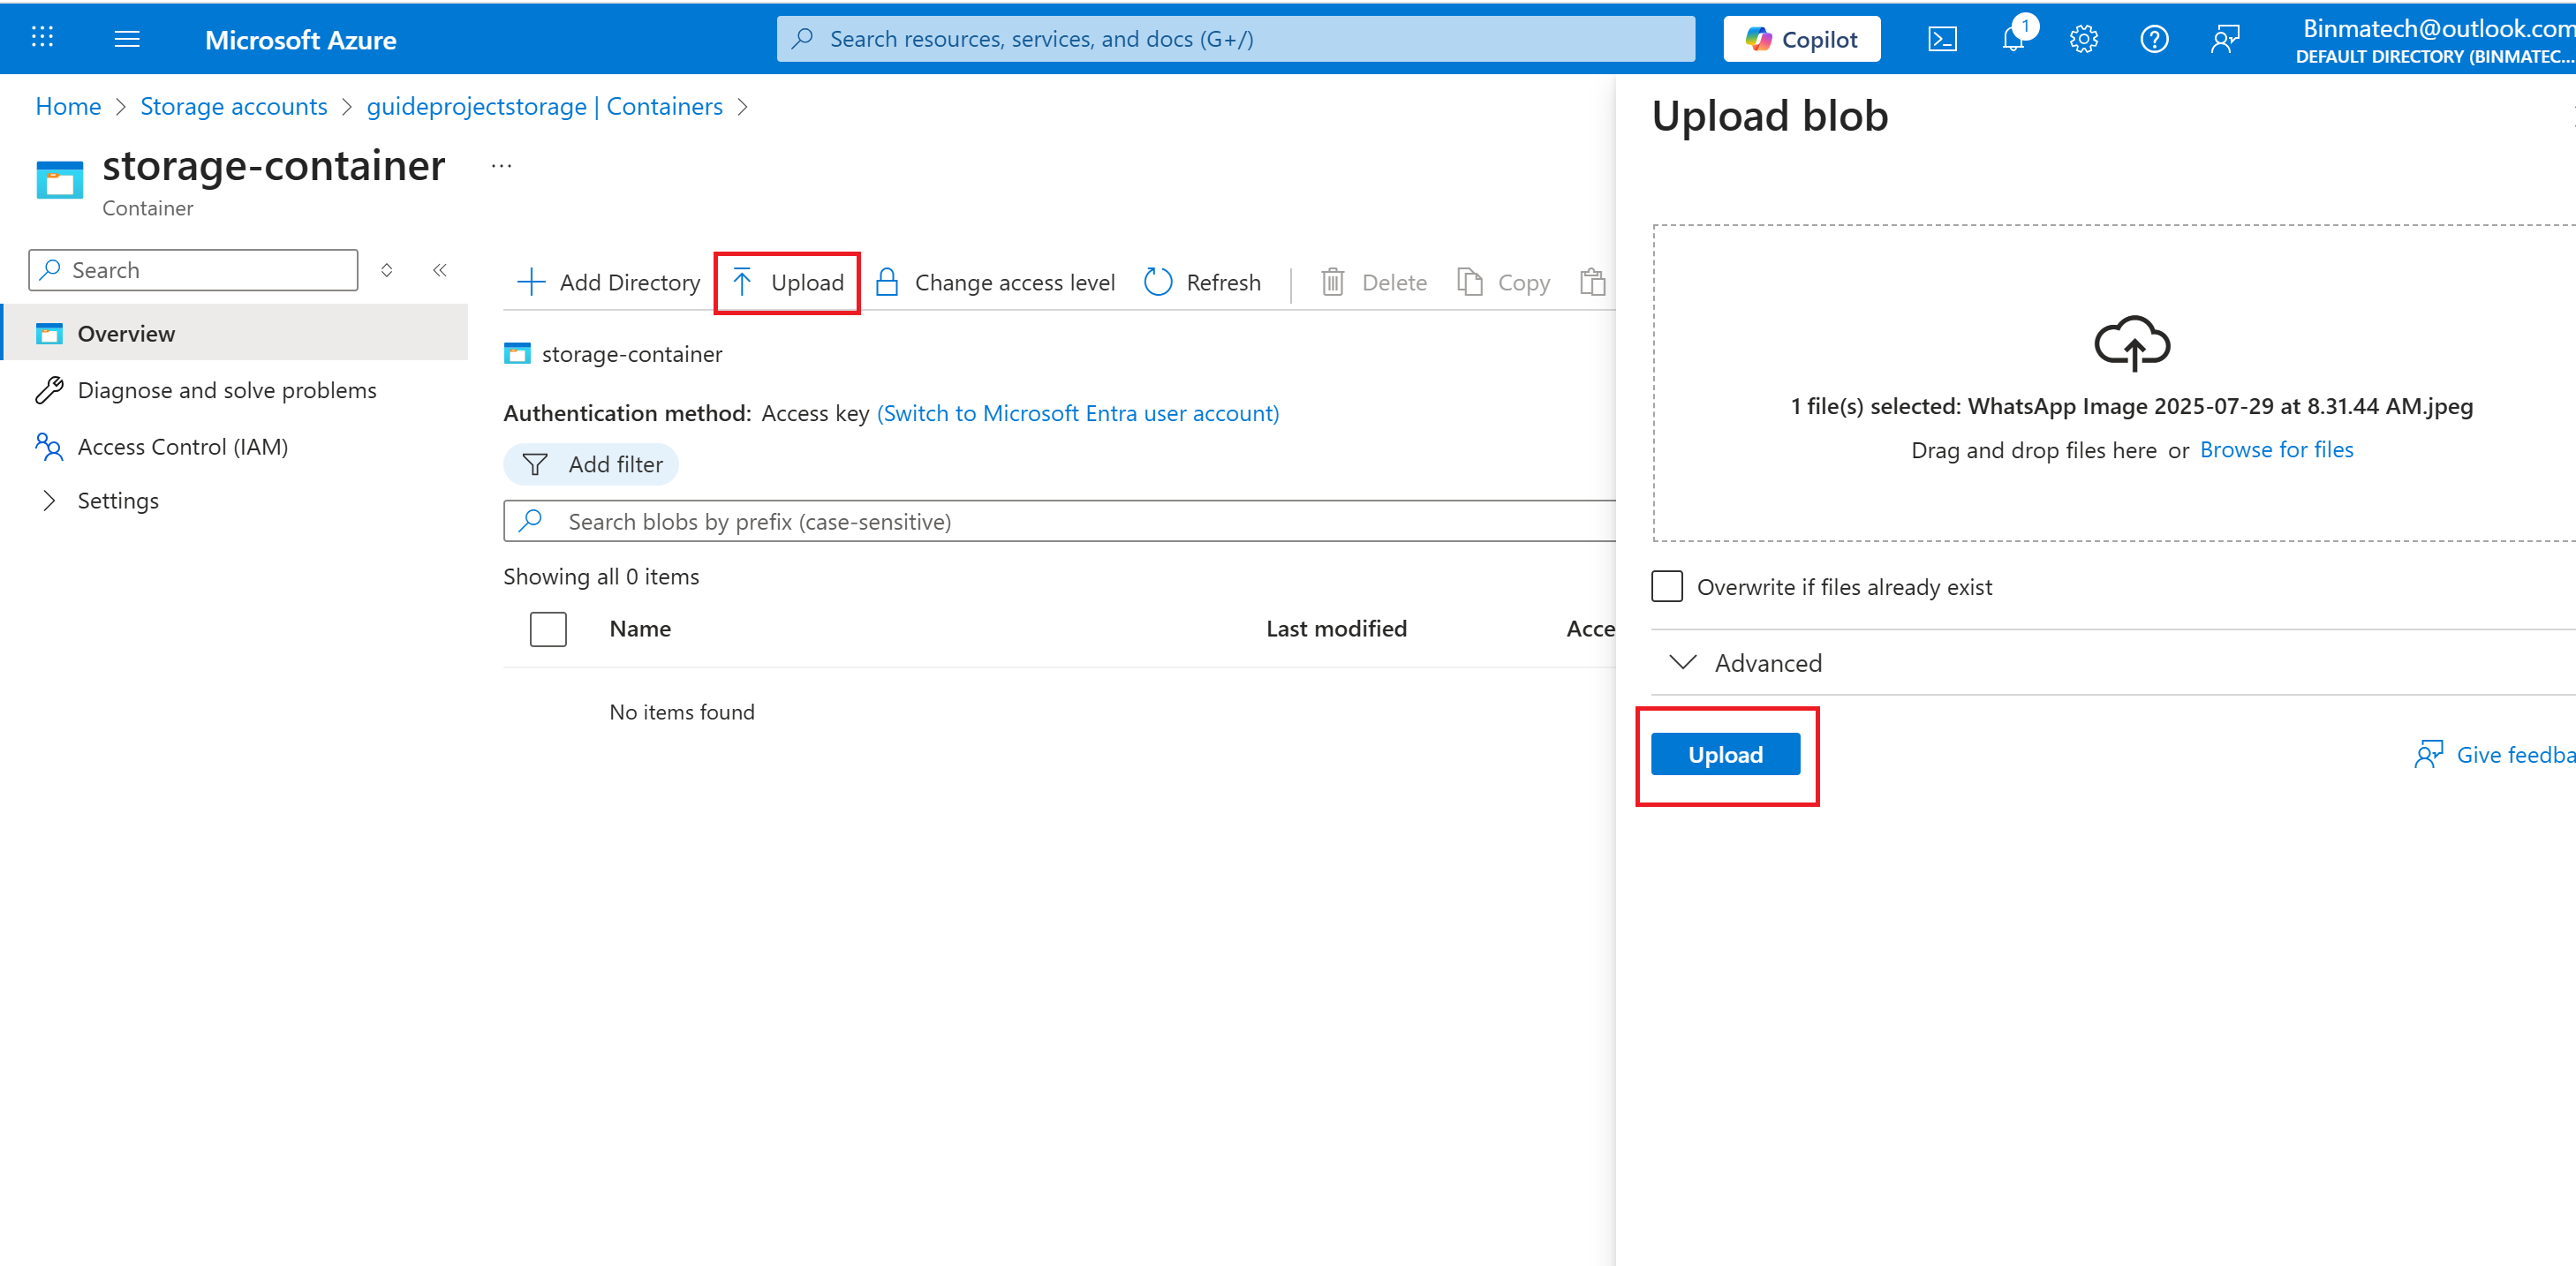This screenshot has height=1266, width=2576.
Task: Click Switch to Microsoft Entra user account
Action: (1077, 413)
